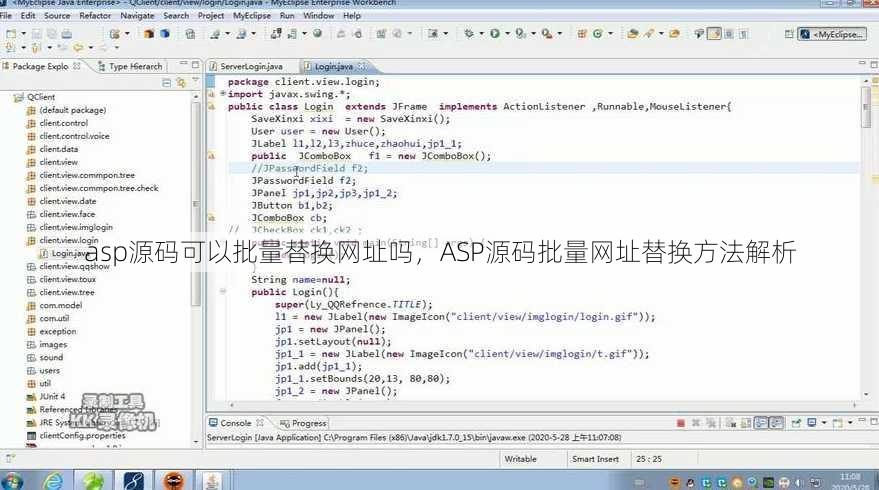
Task: Toggle Pin Console button
Action: [x=795, y=423]
